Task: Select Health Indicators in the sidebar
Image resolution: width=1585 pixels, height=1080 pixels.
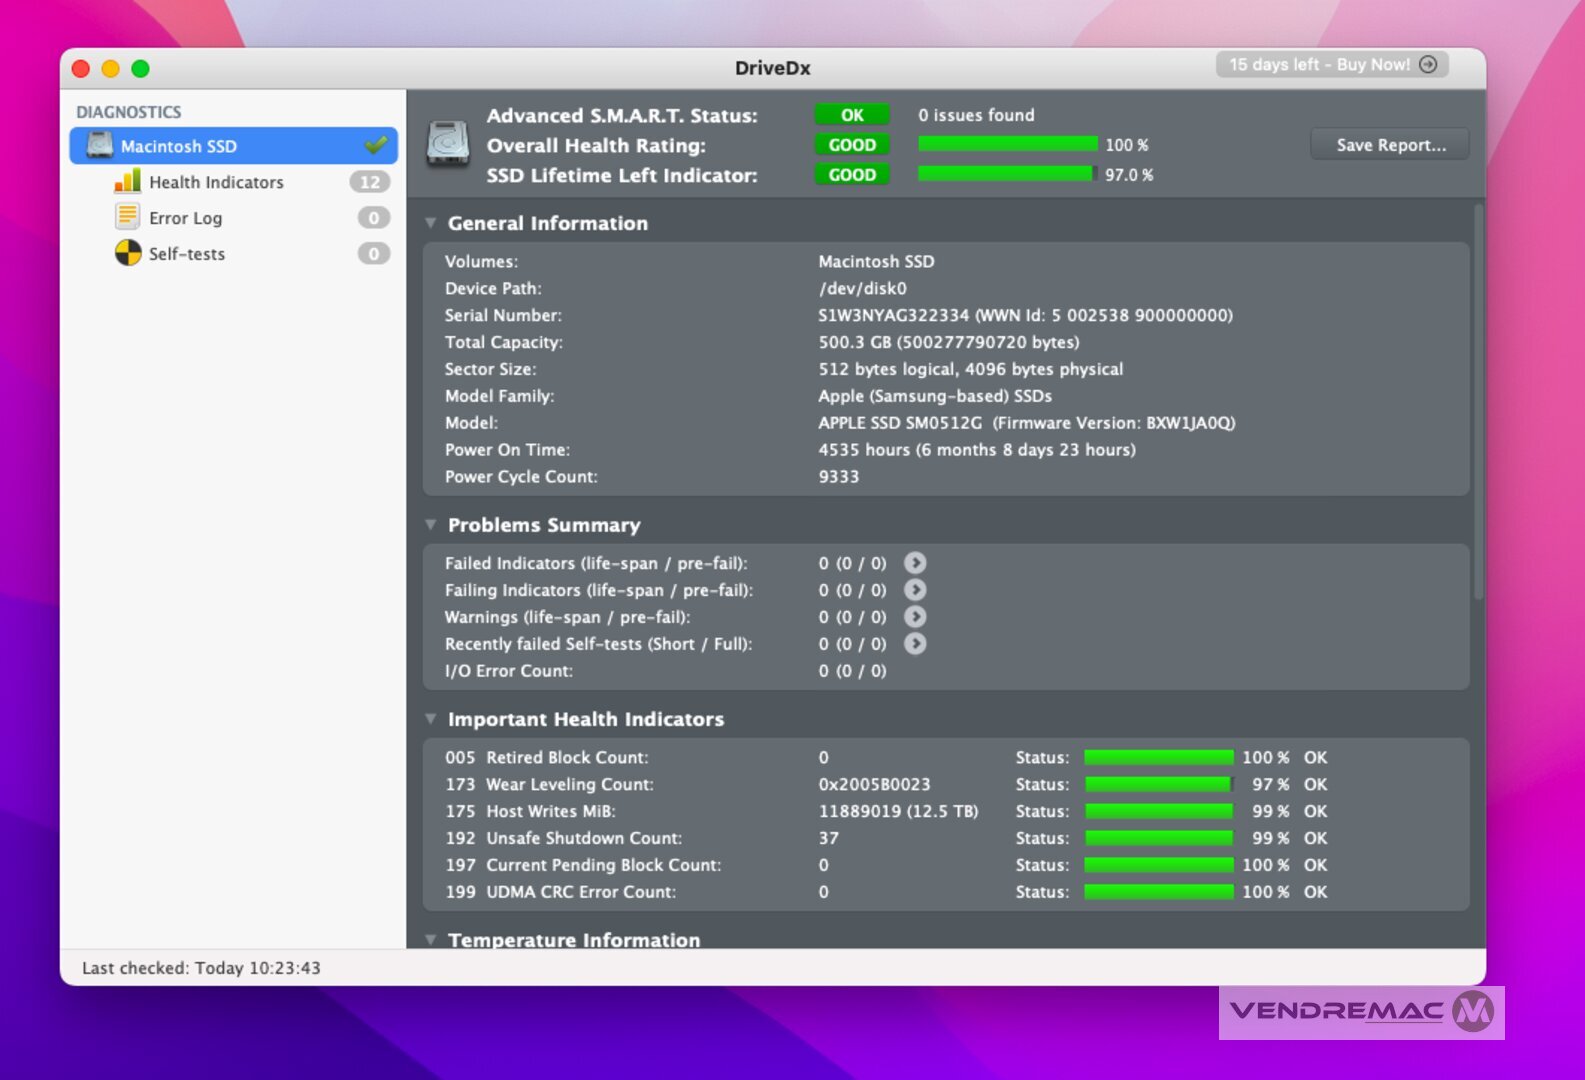Action: pyautogui.click(x=216, y=182)
